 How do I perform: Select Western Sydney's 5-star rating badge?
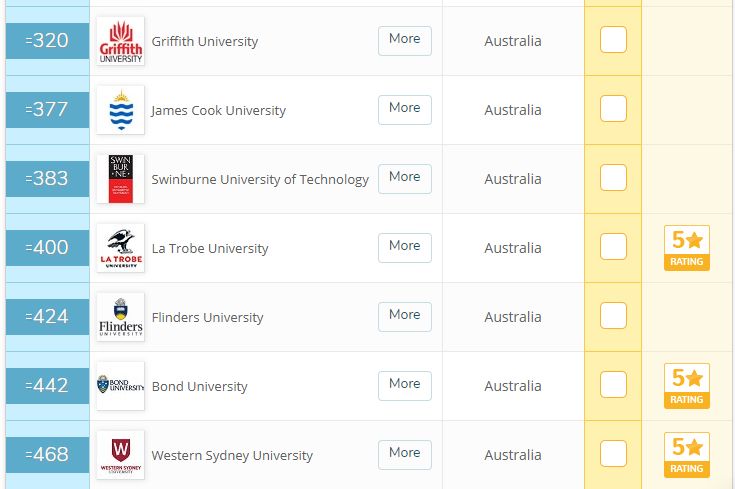[687, 455]
